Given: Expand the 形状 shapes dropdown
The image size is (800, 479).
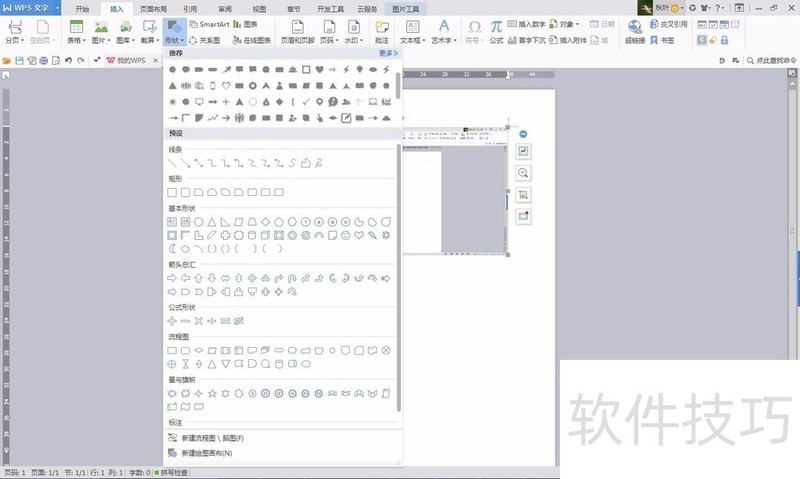Looking at the screenshot, I should (174, 32).
